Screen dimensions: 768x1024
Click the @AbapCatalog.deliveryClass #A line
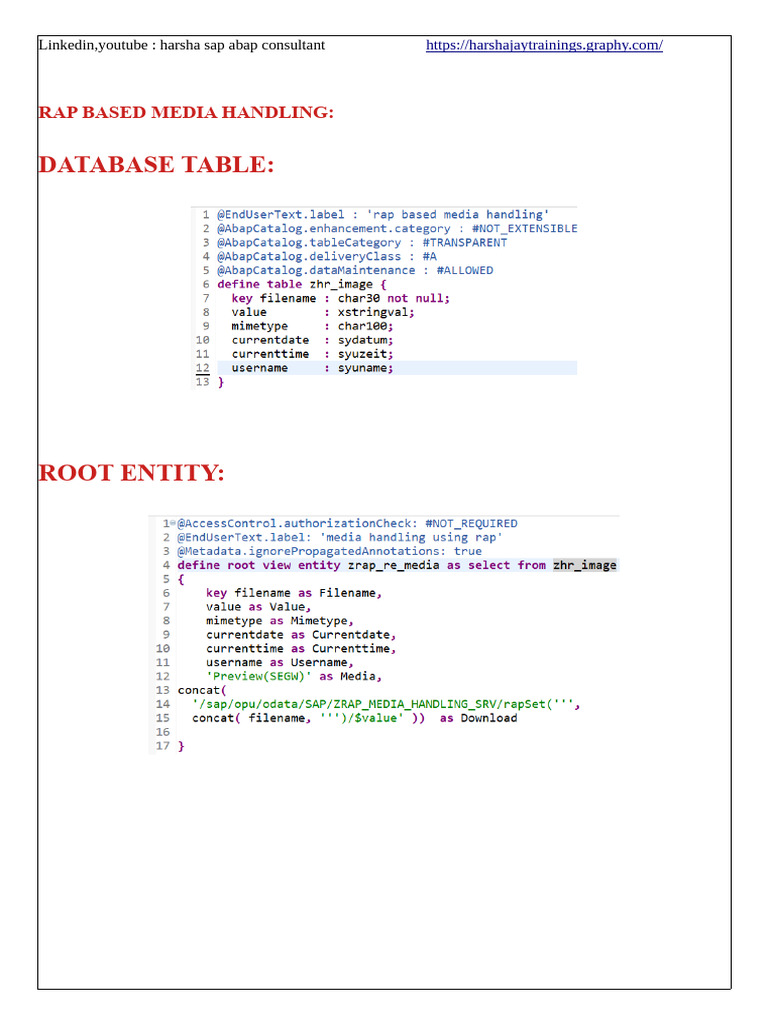pos(327,257)
